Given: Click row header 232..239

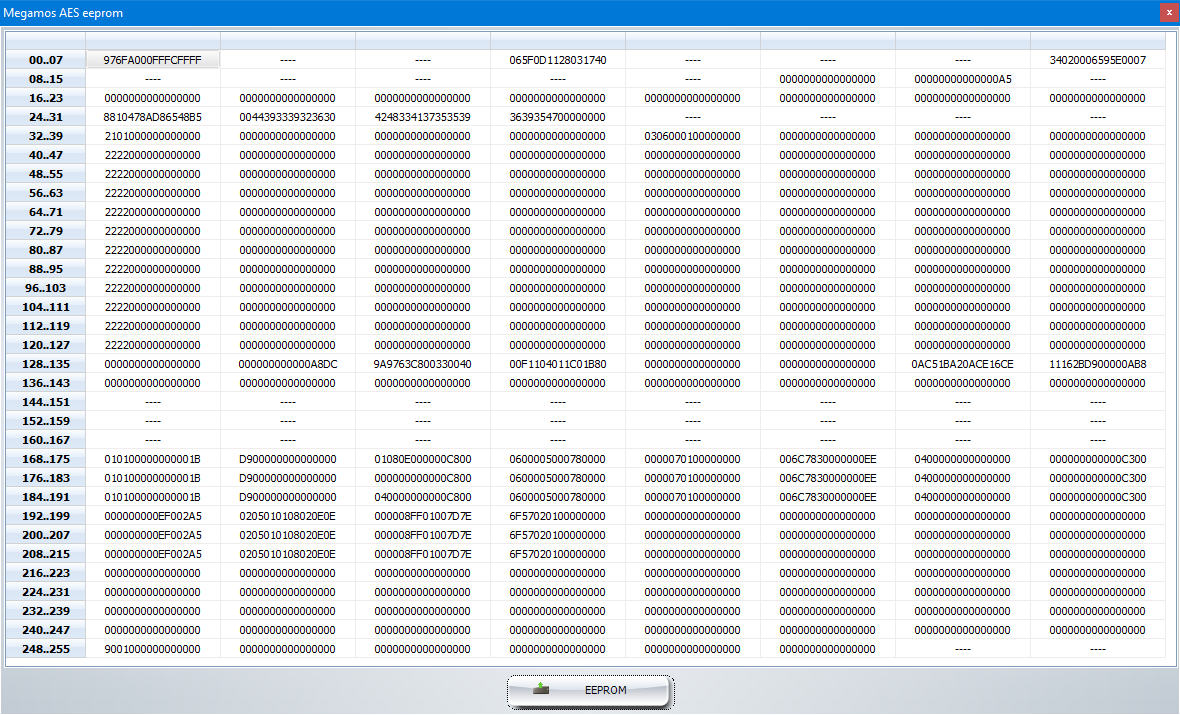Looking at the screenshot, I should pyautogui.click(x=46, y=611).
